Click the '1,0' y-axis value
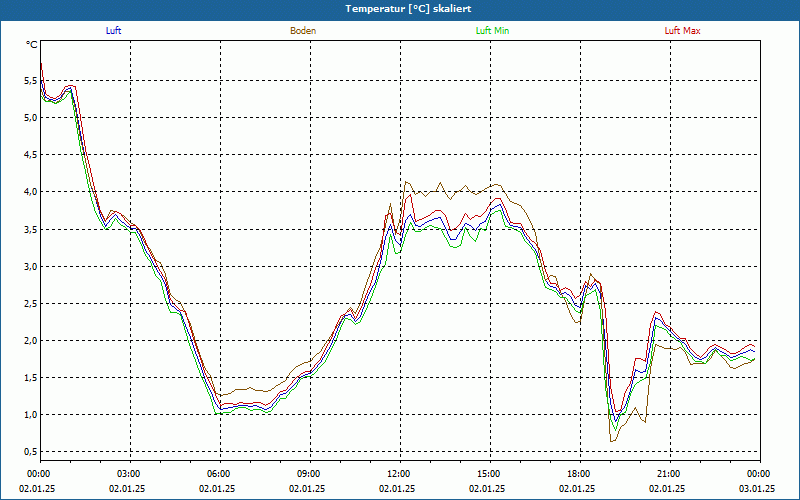 [31, 415]
